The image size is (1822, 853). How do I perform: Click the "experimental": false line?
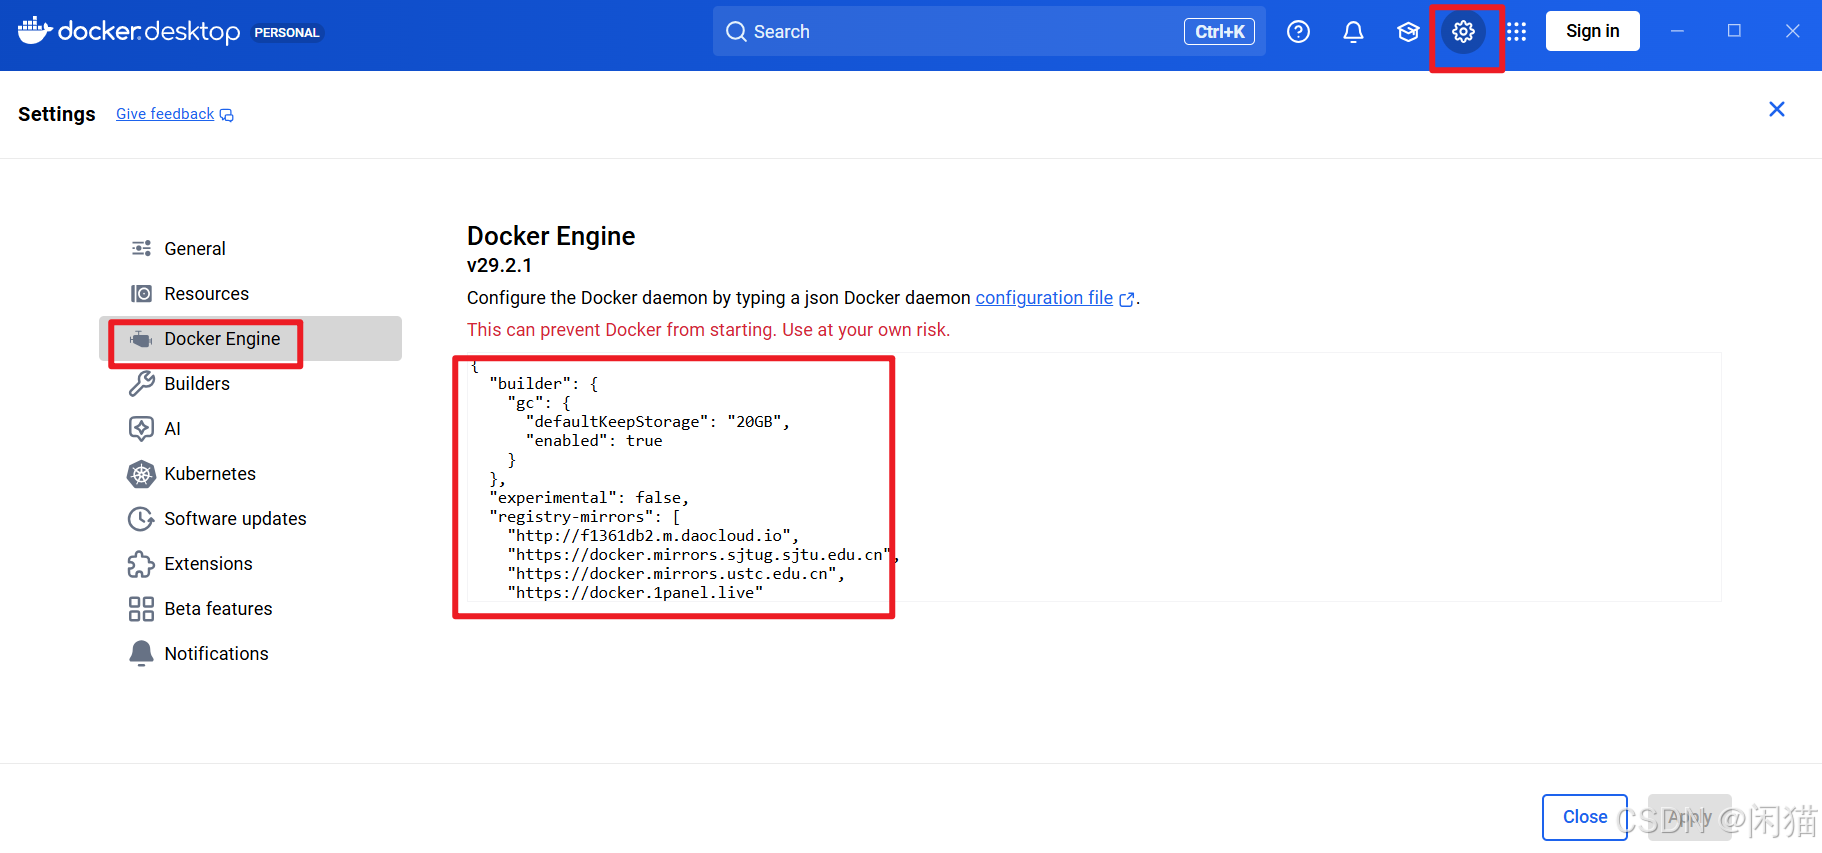point(589,498)
